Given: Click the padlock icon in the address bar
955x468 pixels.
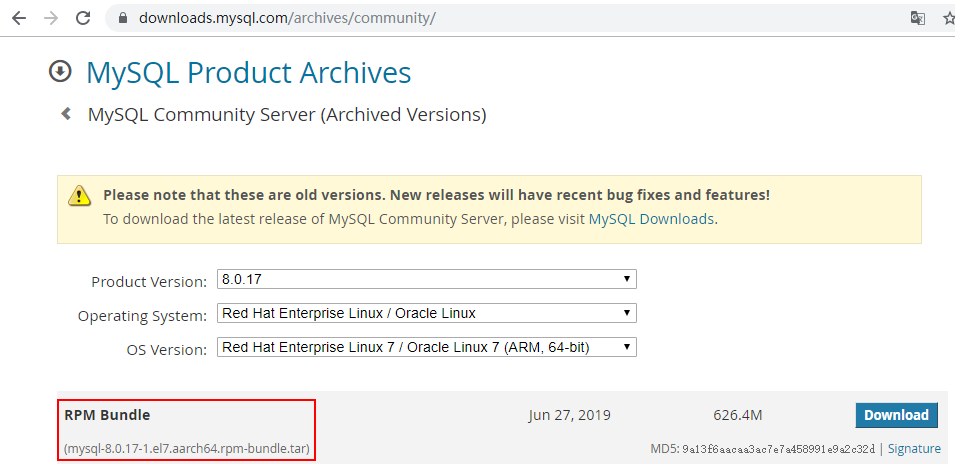Looking at the screenshot, I should (x=123, y=18).
